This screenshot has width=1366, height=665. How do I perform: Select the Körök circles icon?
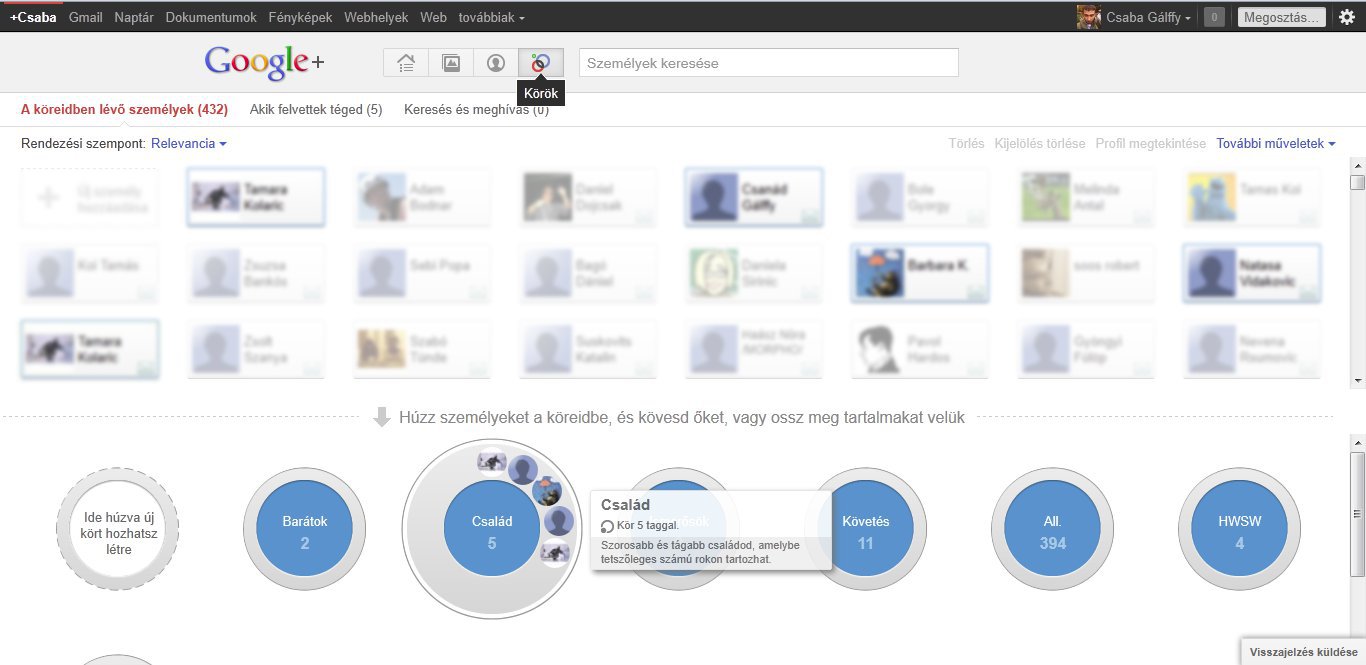pyautogui.click(x=541, y=63)
